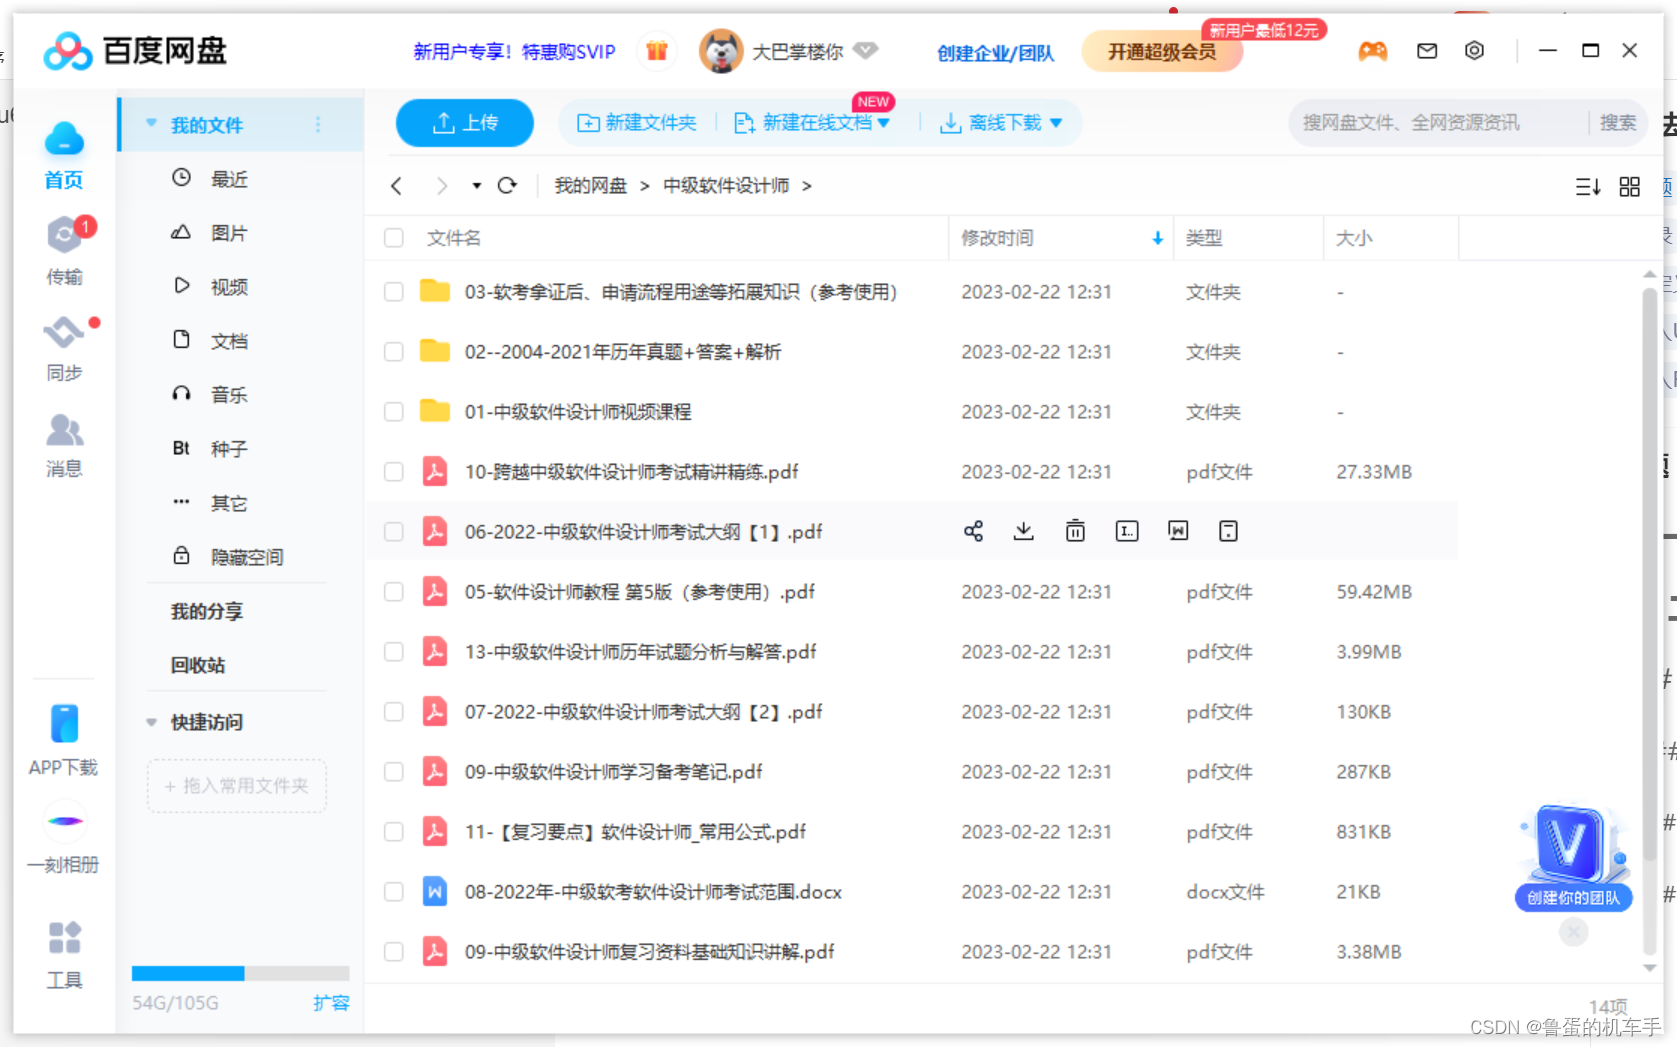Viewport: 1677px width, 1047px height.
Task: Refresh the current folder view
Action: 508,185
